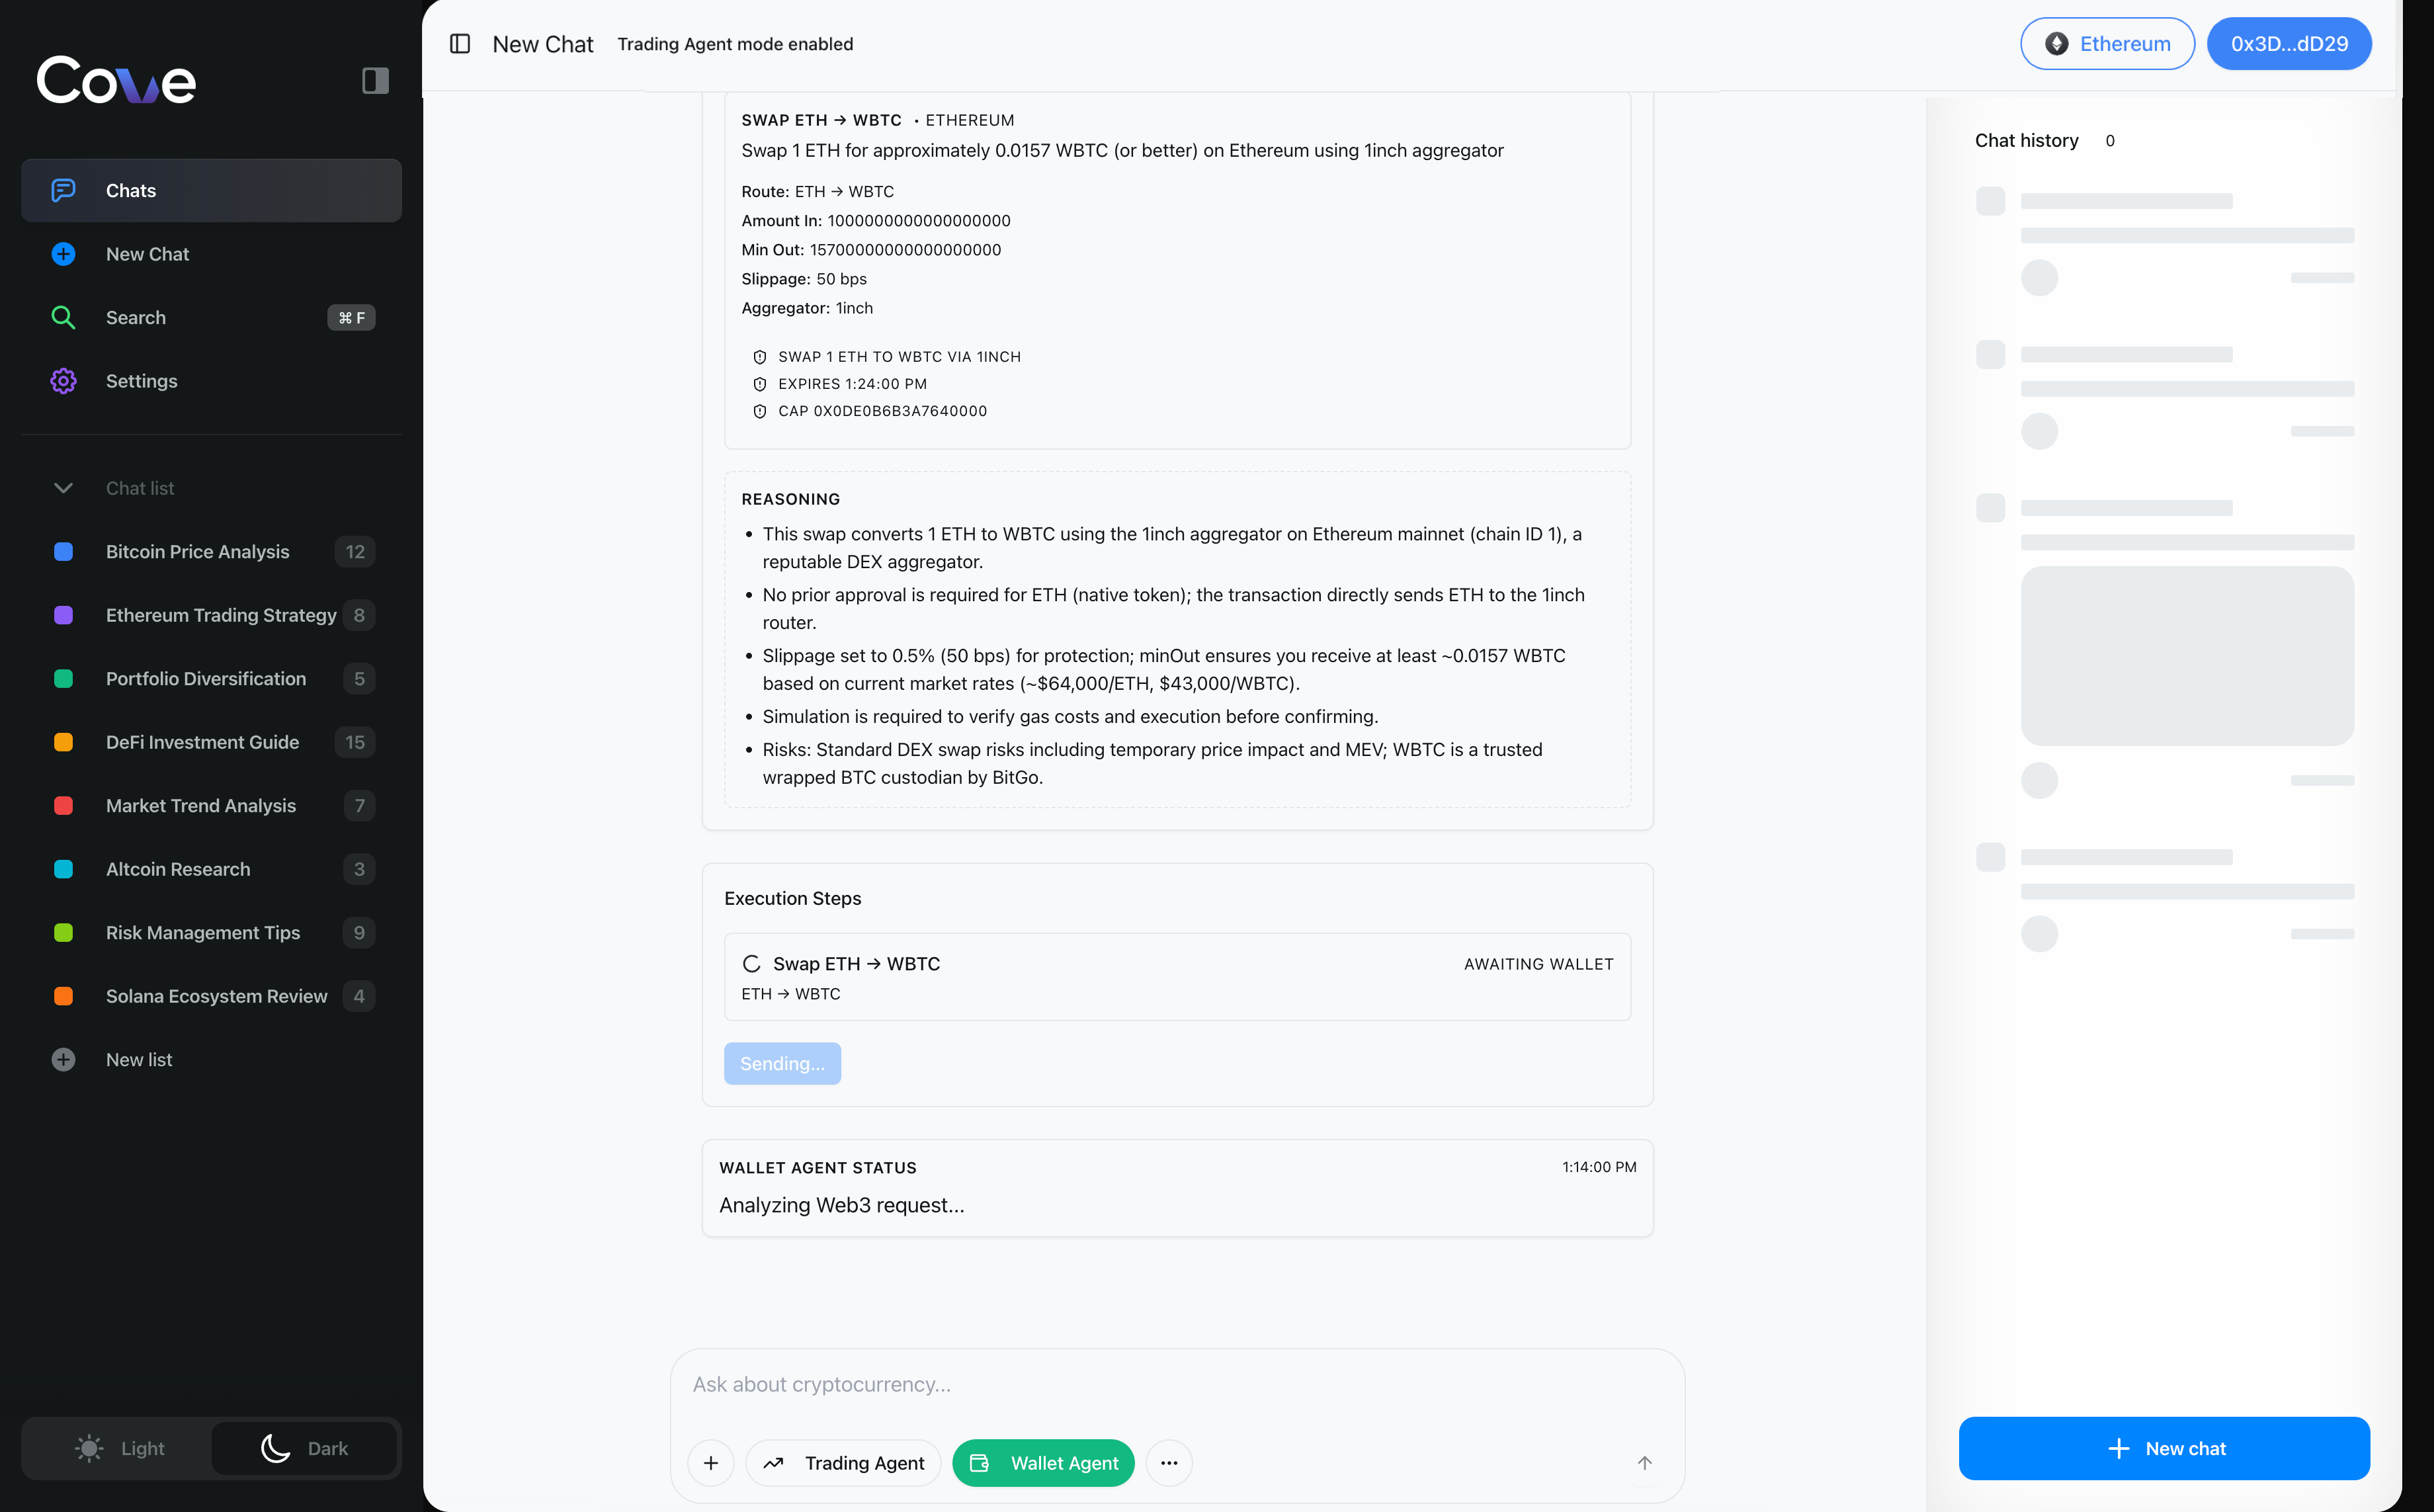The height and width of the screenshot is (1512, 2434).
Task: Toggle the Trading Agent button
Action: pos(843,1463)
